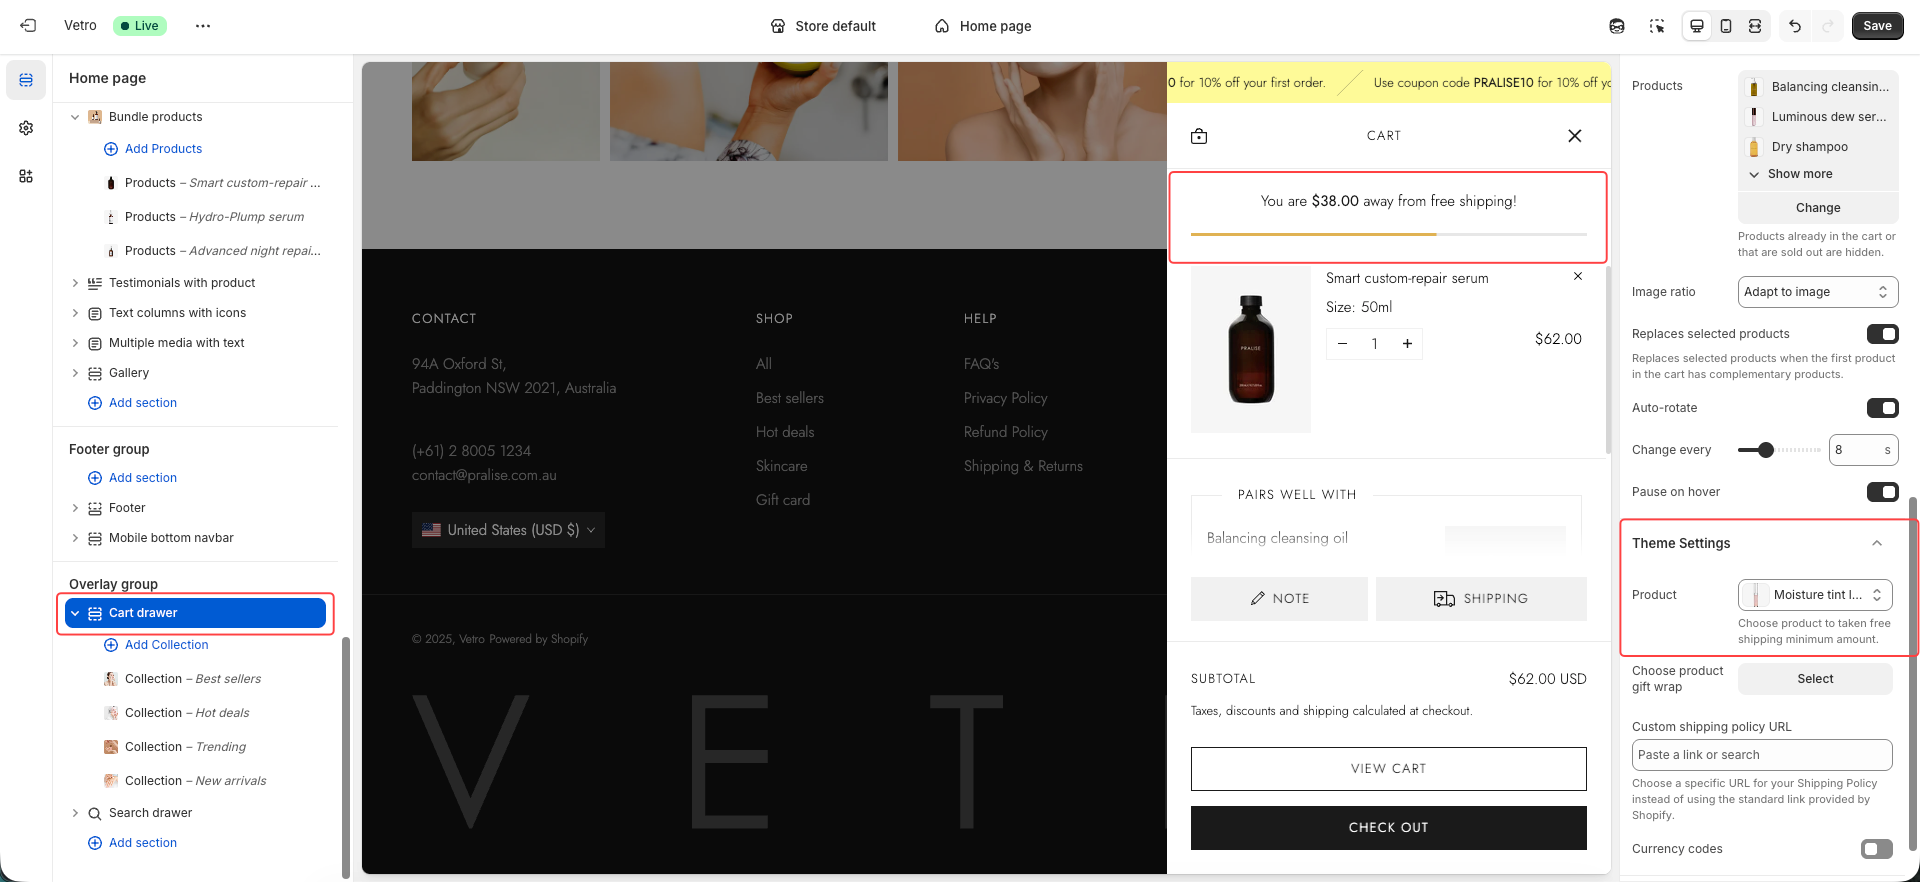This screenshot has height=882, width=1920.
Task: Open the Image ratio dropdown
Action: [1817, 292]
